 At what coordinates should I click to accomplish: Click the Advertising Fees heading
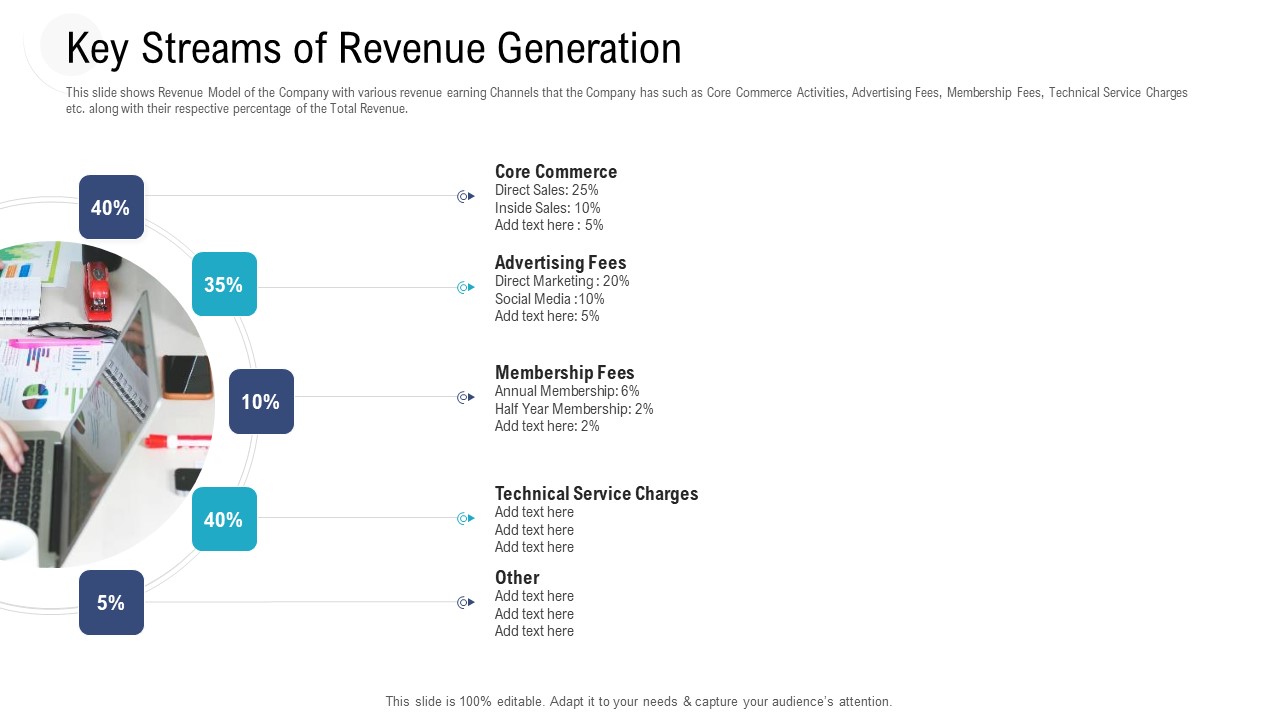(561, 263)
